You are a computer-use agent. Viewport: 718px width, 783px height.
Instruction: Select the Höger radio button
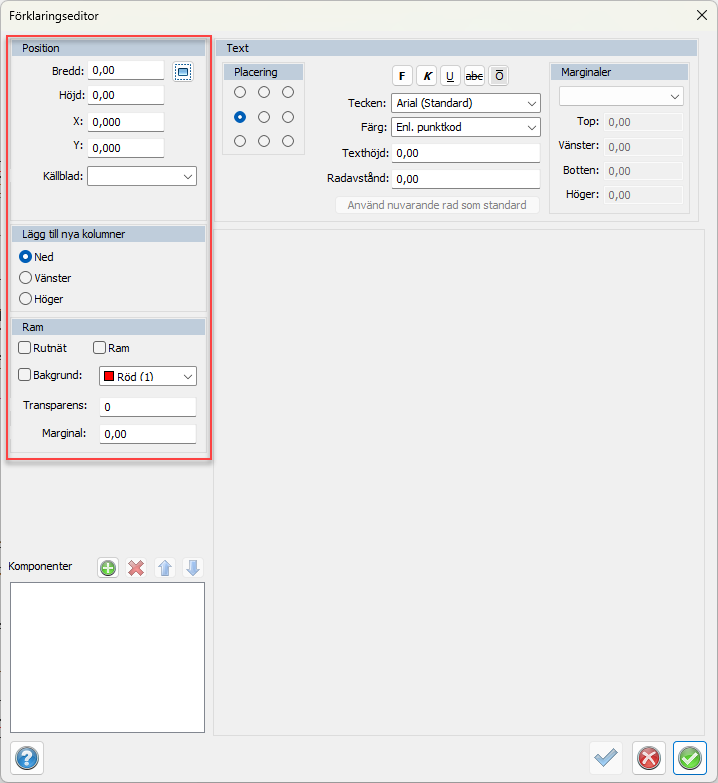tap(26, 298)
